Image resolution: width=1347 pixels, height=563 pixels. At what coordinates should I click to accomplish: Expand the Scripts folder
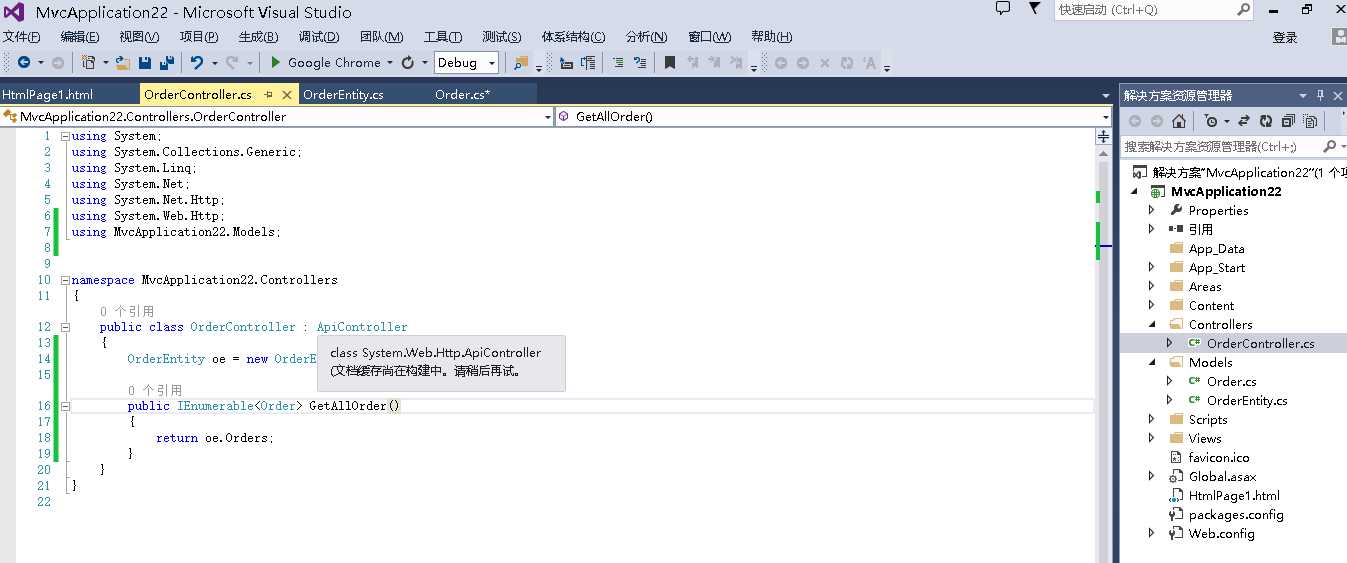1152,419
